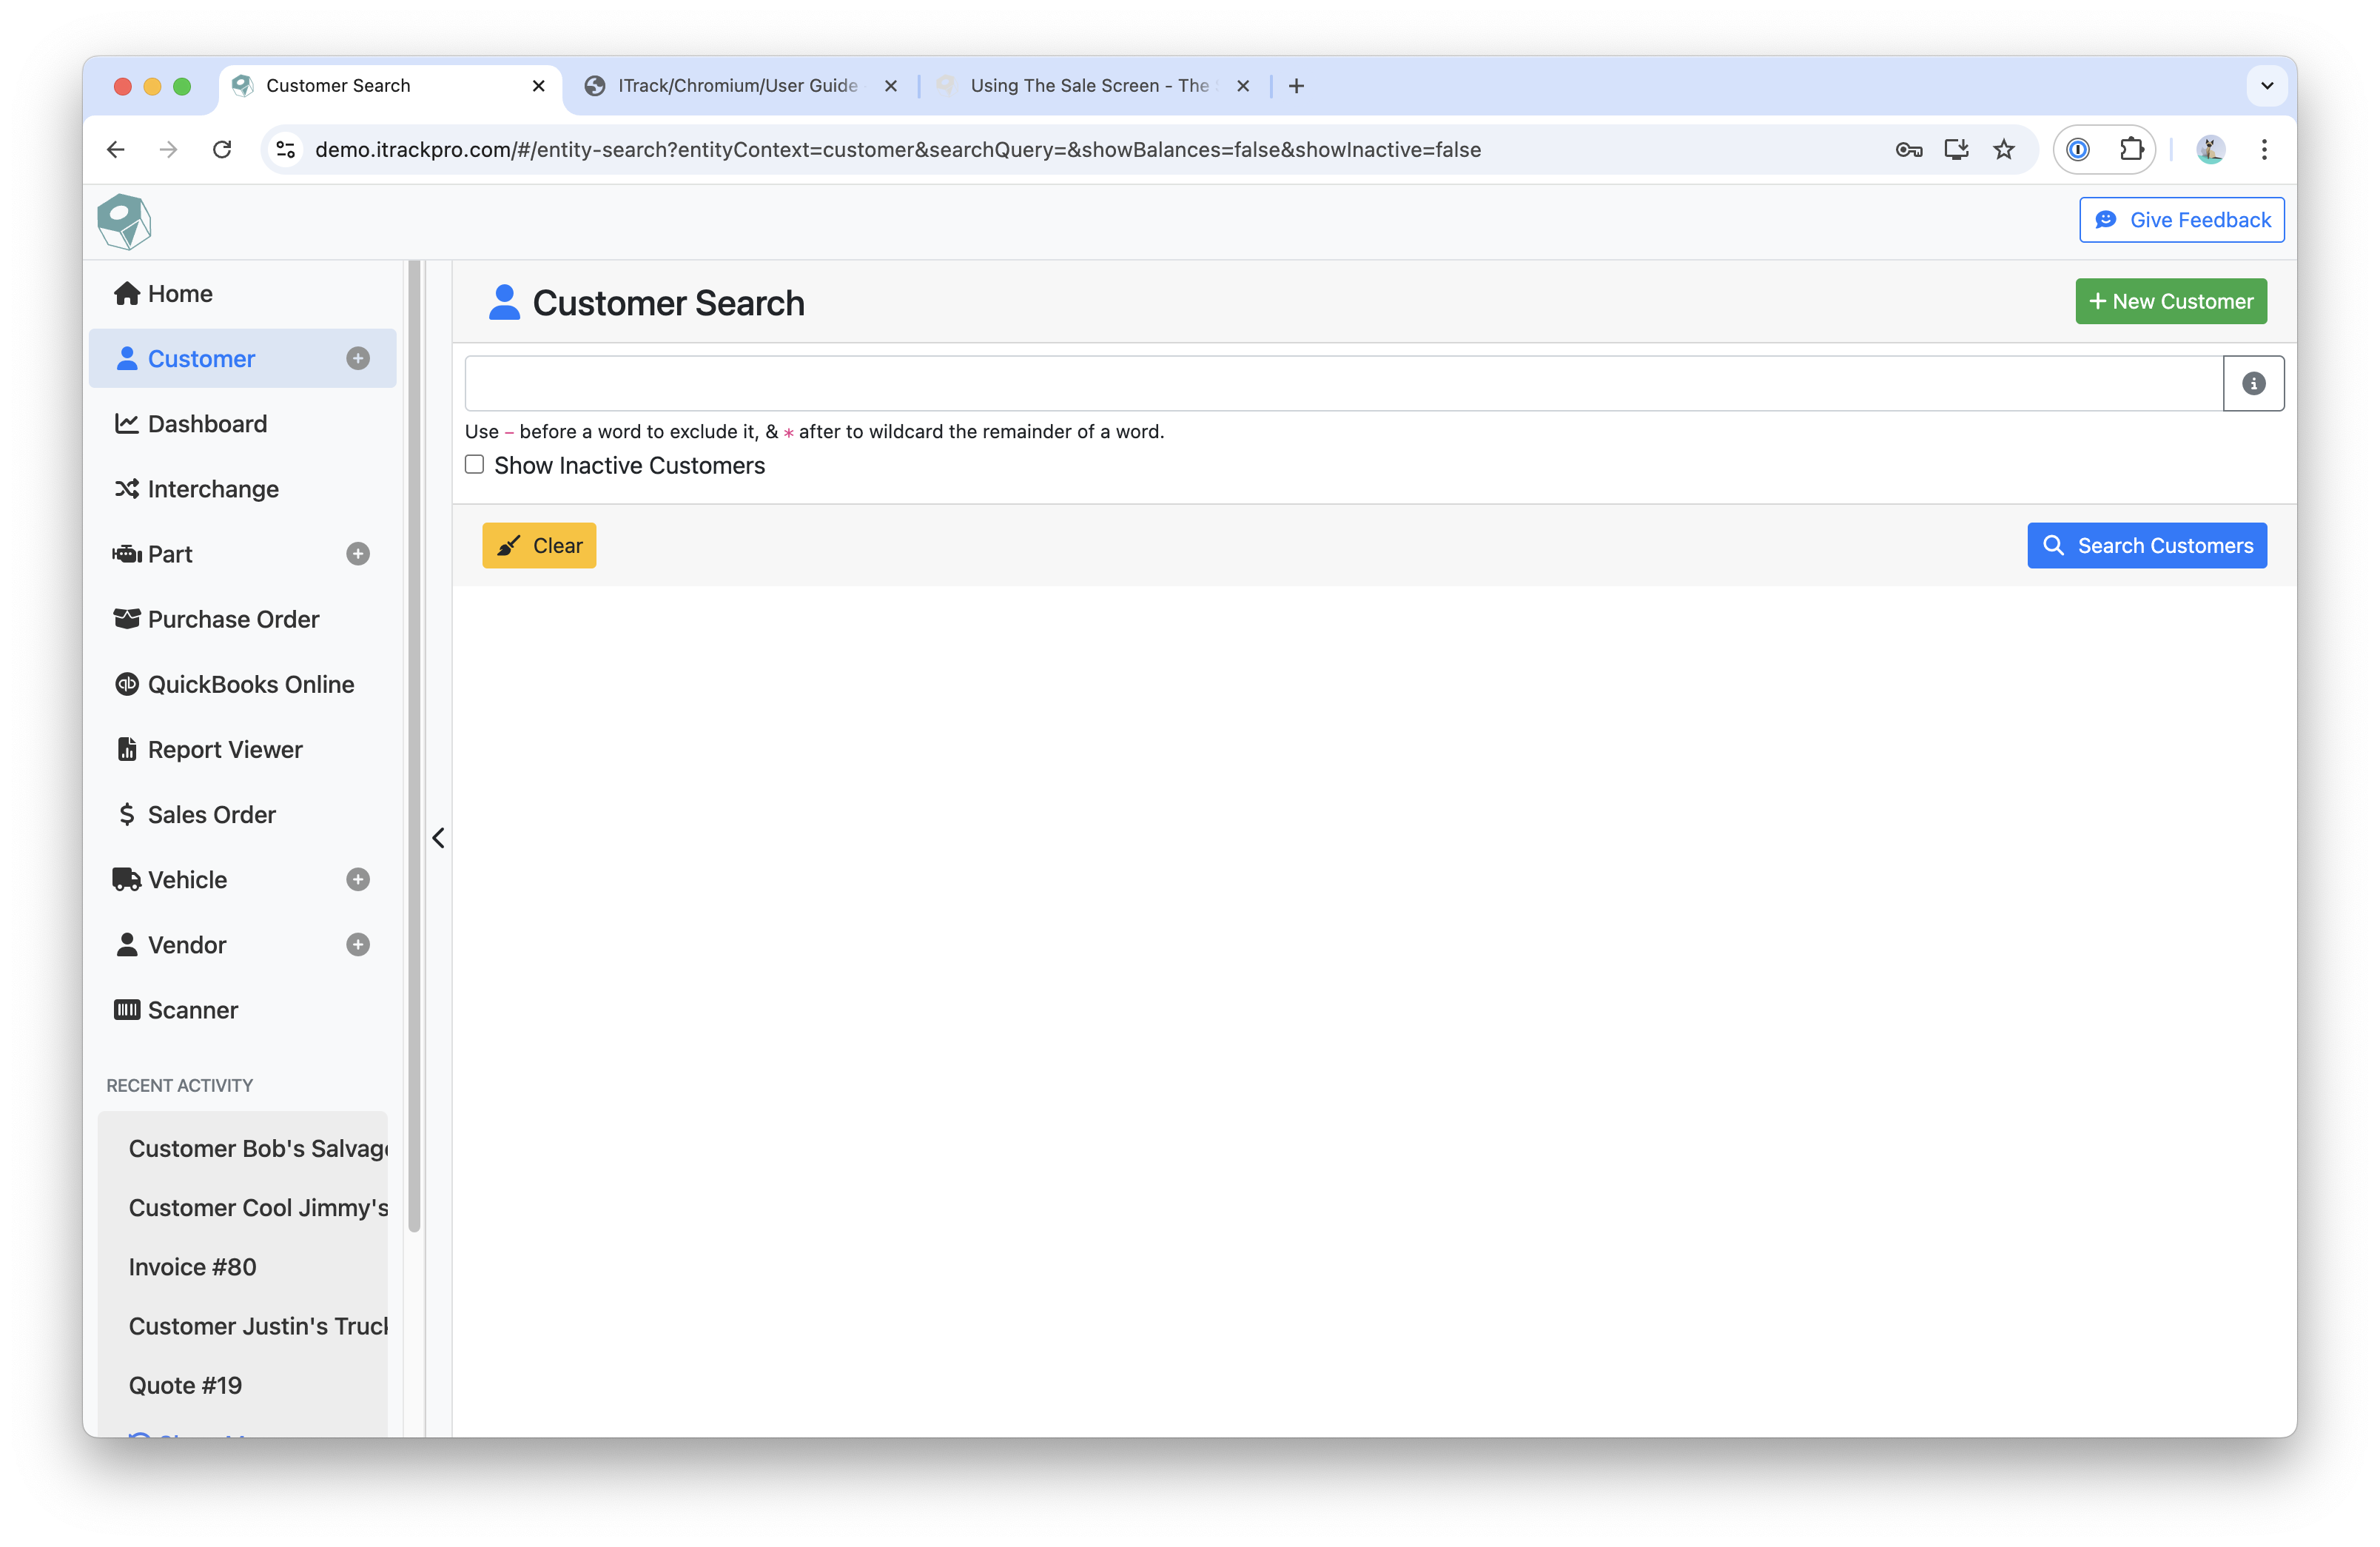
Task: Click plus icon next to Vendor
Action: click(x=358, y=945)
